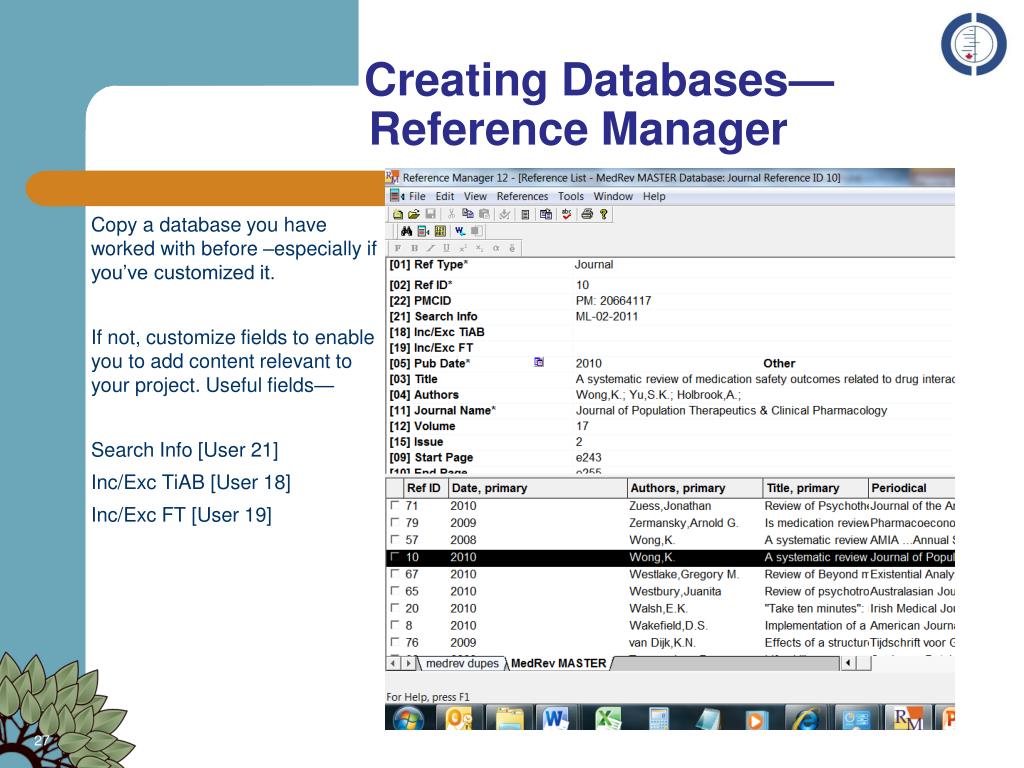Toggle Bold formatting icon
The height and width of the screenshot is (768, 1024).
click(x=414, y=248)
